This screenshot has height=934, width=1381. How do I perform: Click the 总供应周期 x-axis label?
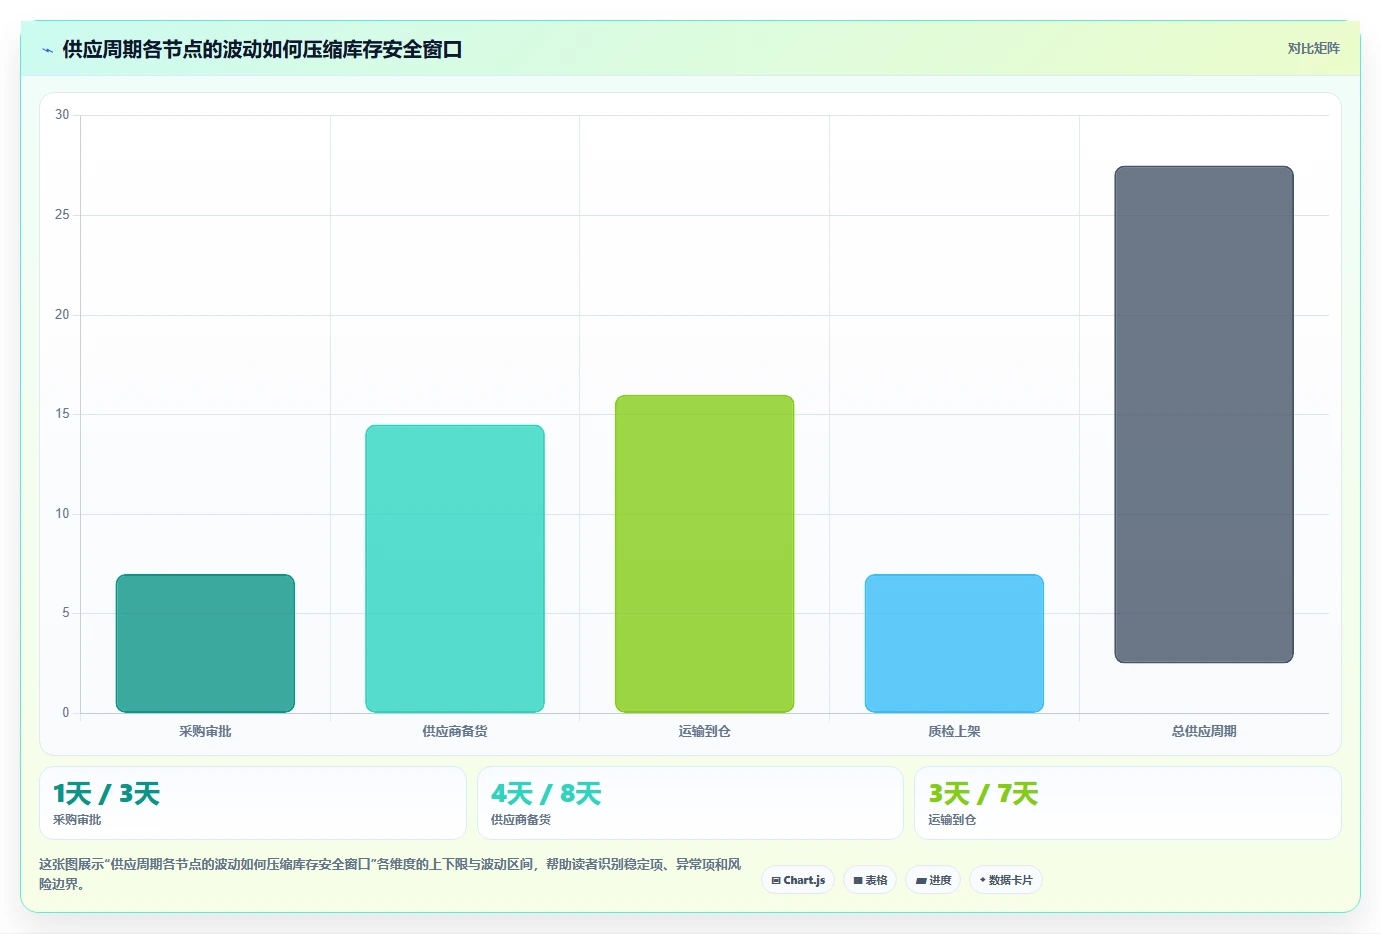1204,731
